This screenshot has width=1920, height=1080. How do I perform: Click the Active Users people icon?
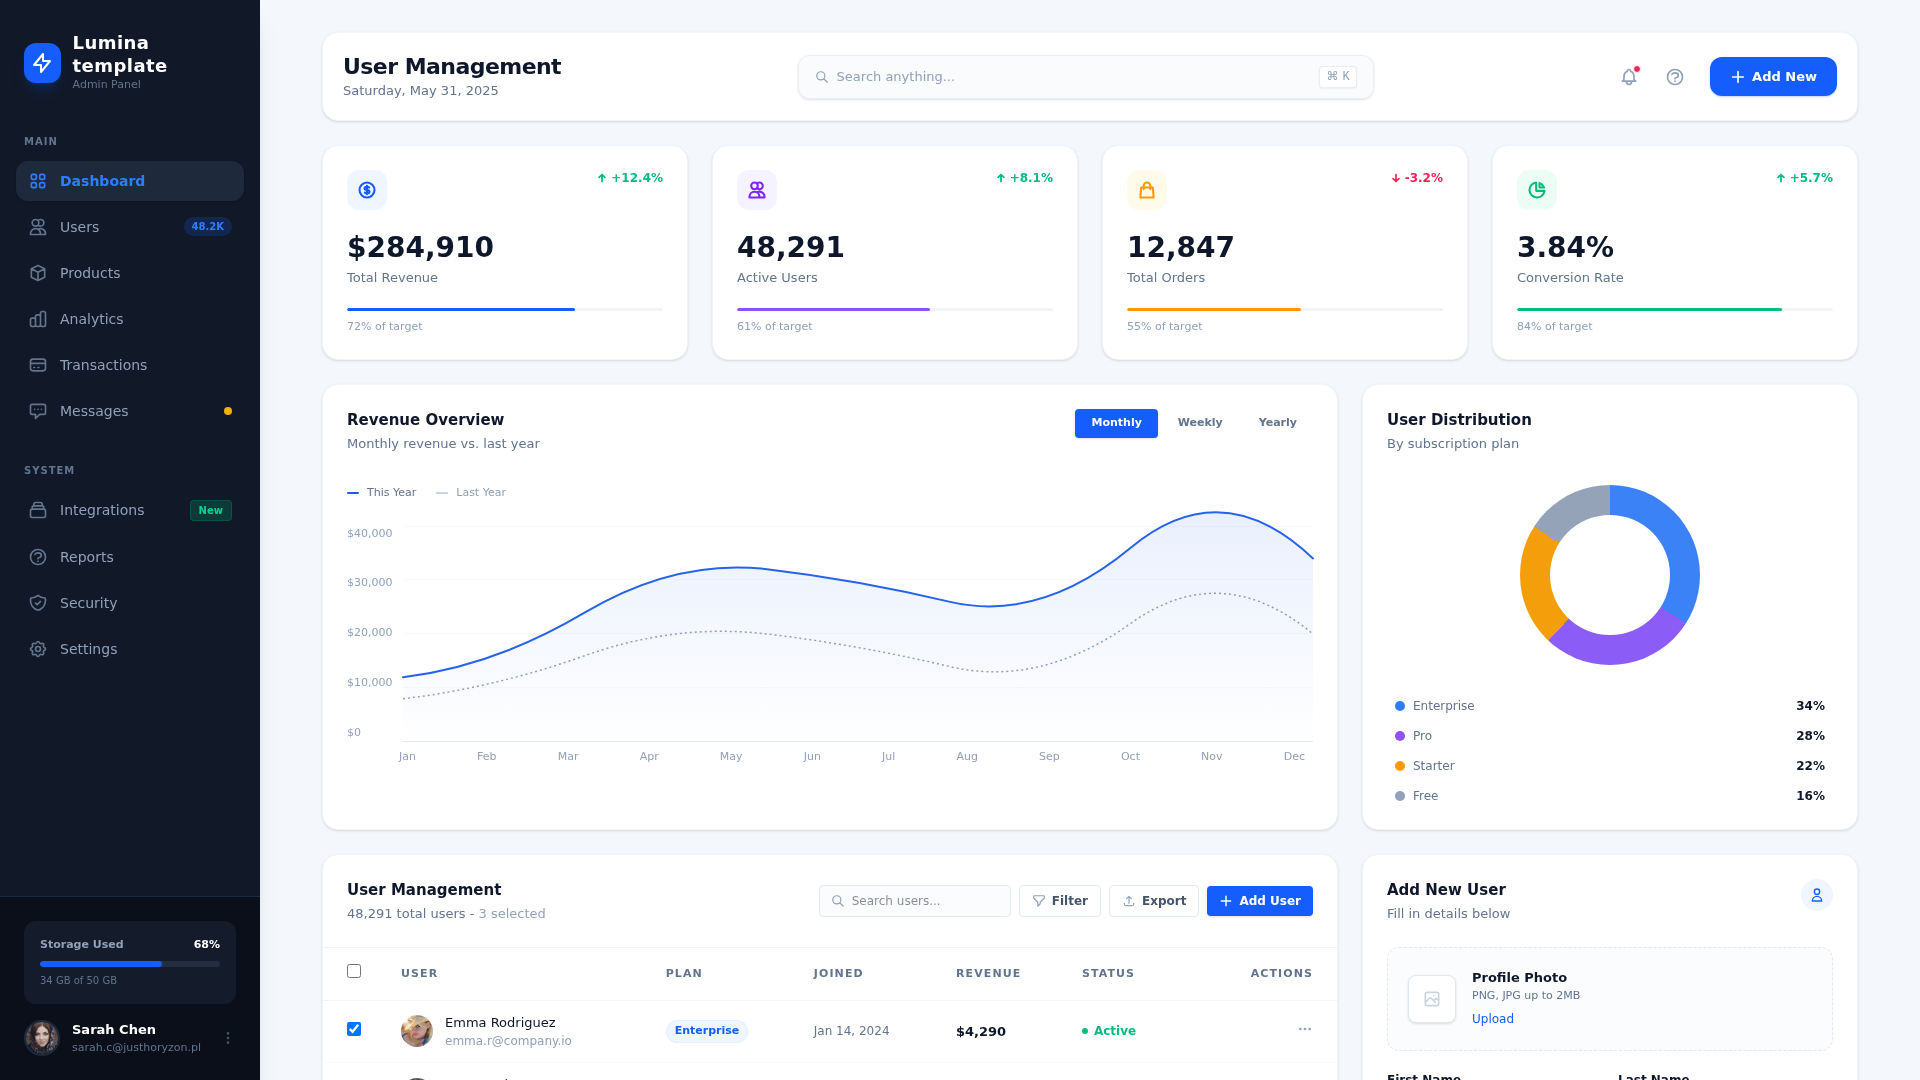[757, 190]
